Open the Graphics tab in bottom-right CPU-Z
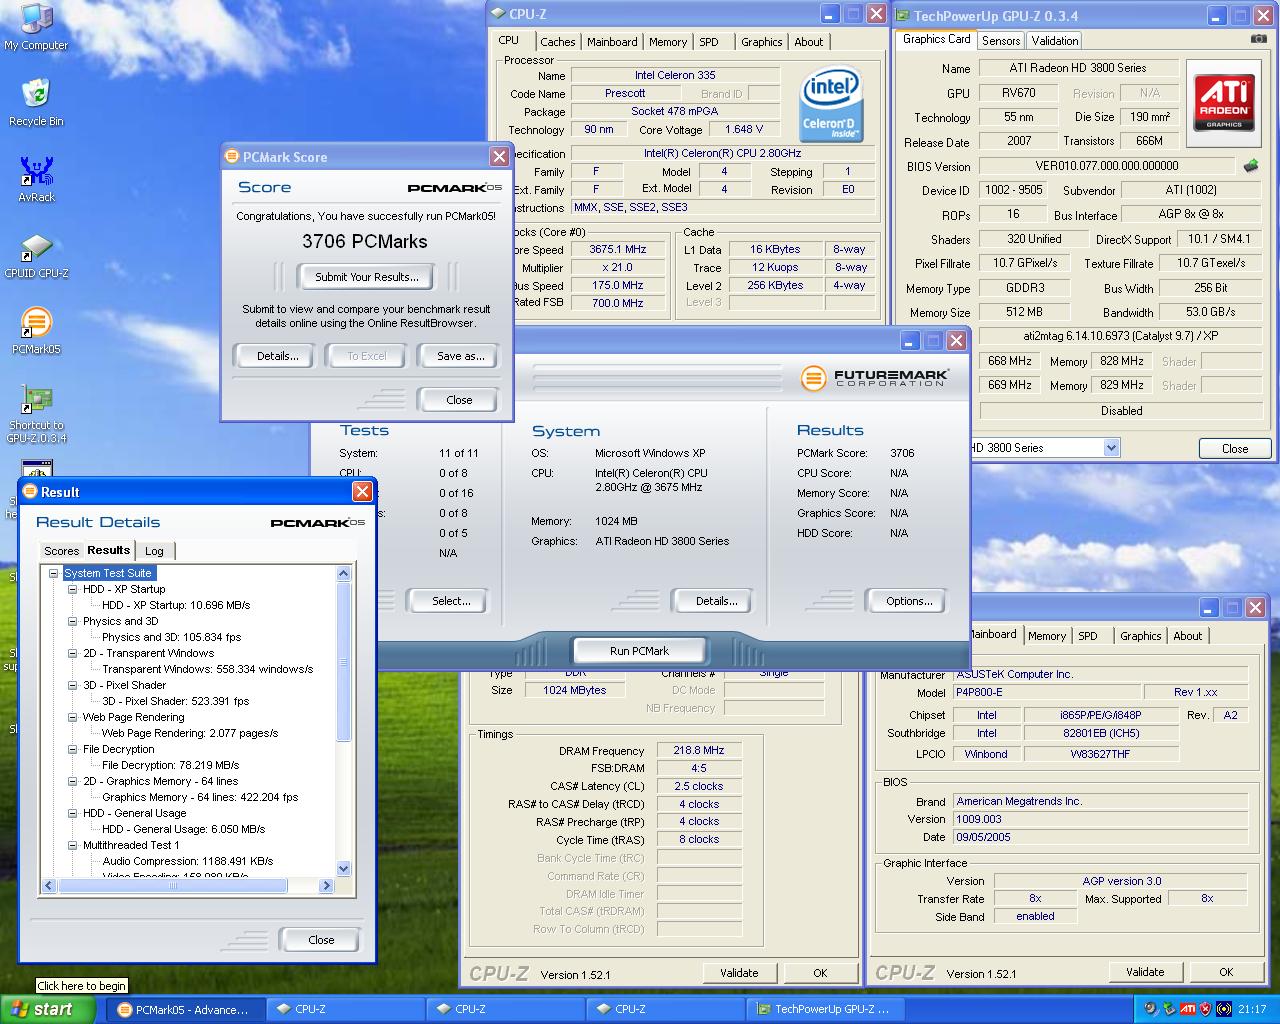The image size is (1280, 1024). tap(1141, 636)
